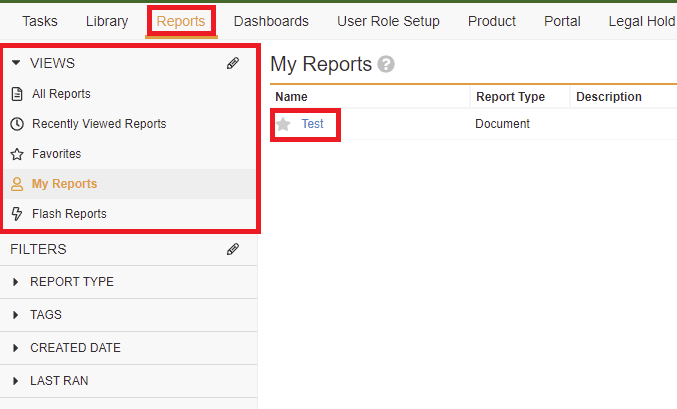677x409 pixels.
Task: Expand the TAGS filter
Action: [16, 315]
